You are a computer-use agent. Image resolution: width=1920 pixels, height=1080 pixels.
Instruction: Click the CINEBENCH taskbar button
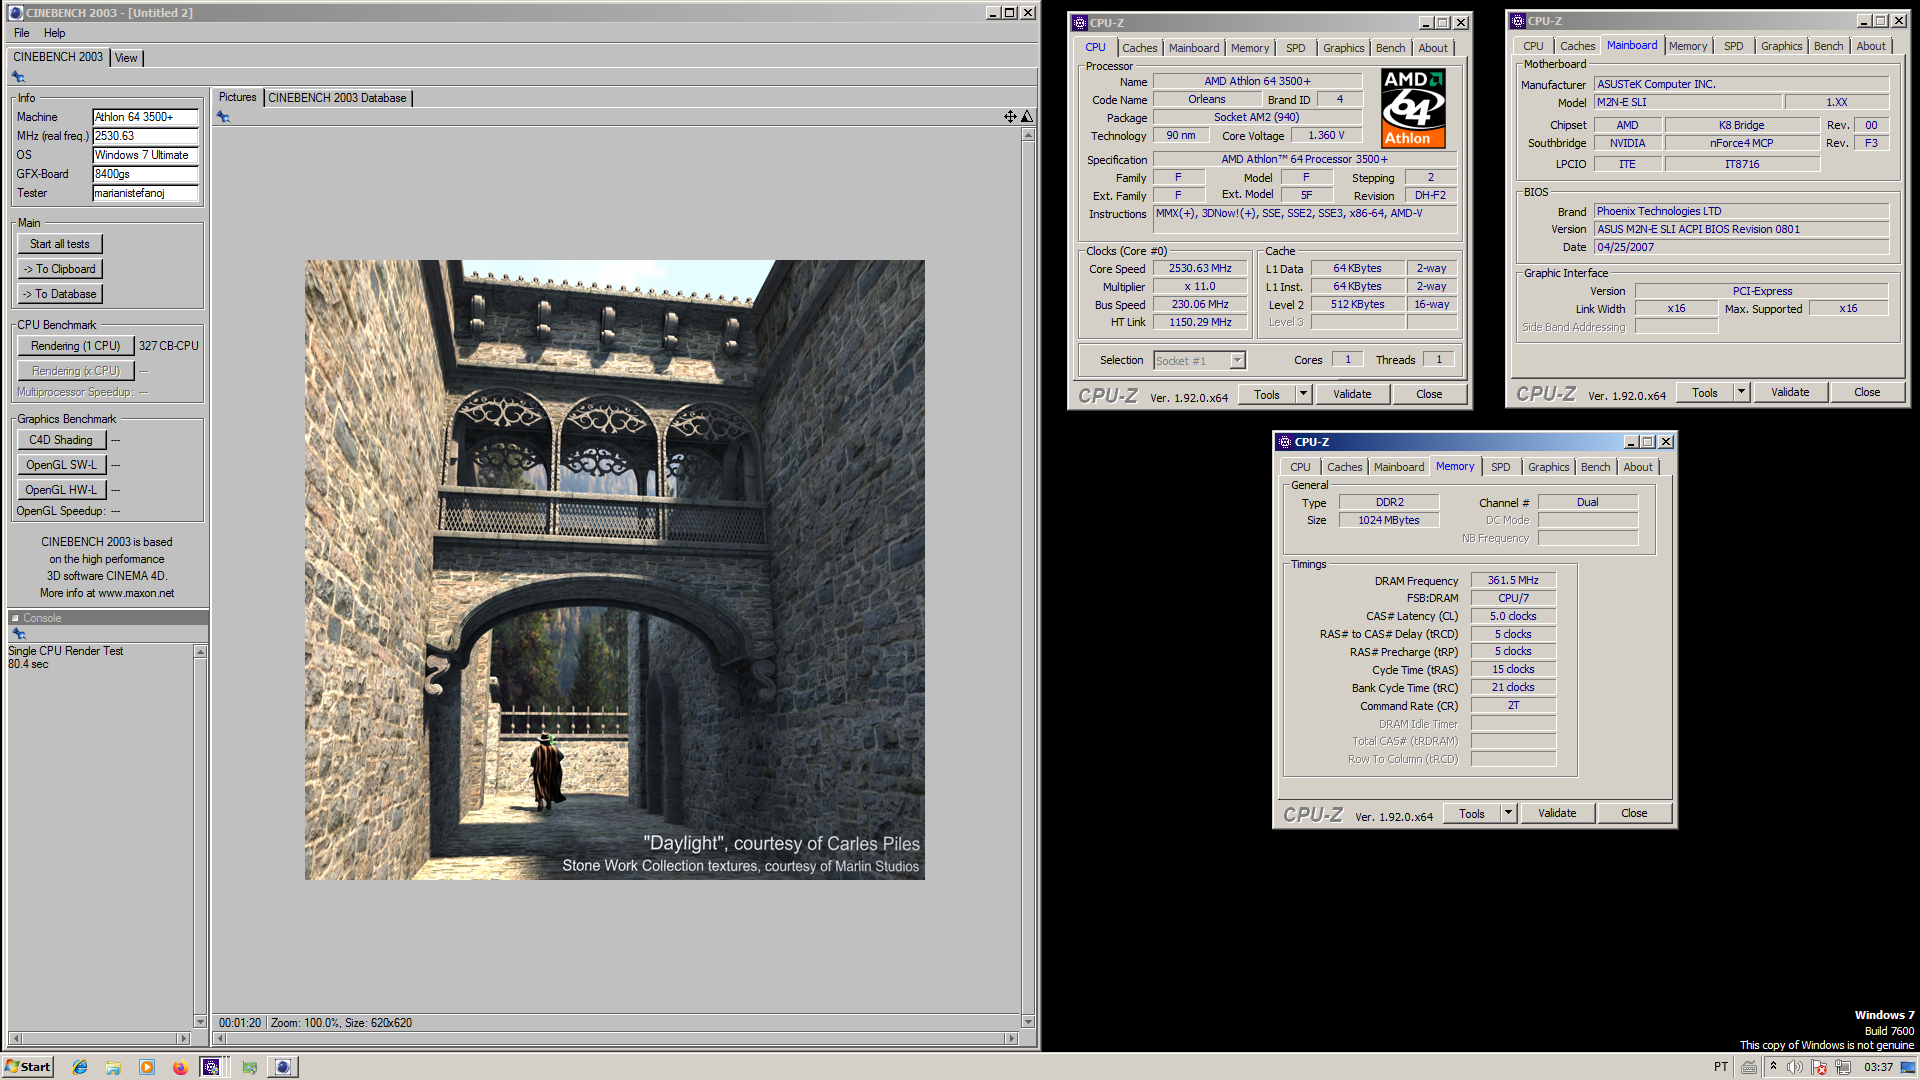coord(283,1067)
